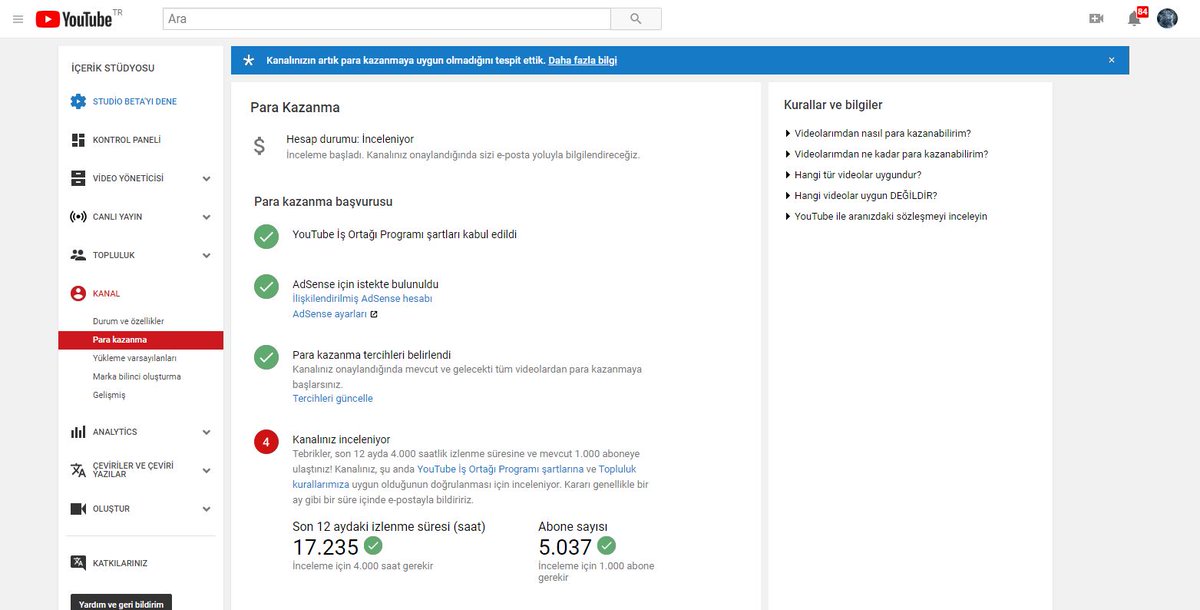Click the search magnifier button
Screen dimensions: 1200x610
coord(636,19)
